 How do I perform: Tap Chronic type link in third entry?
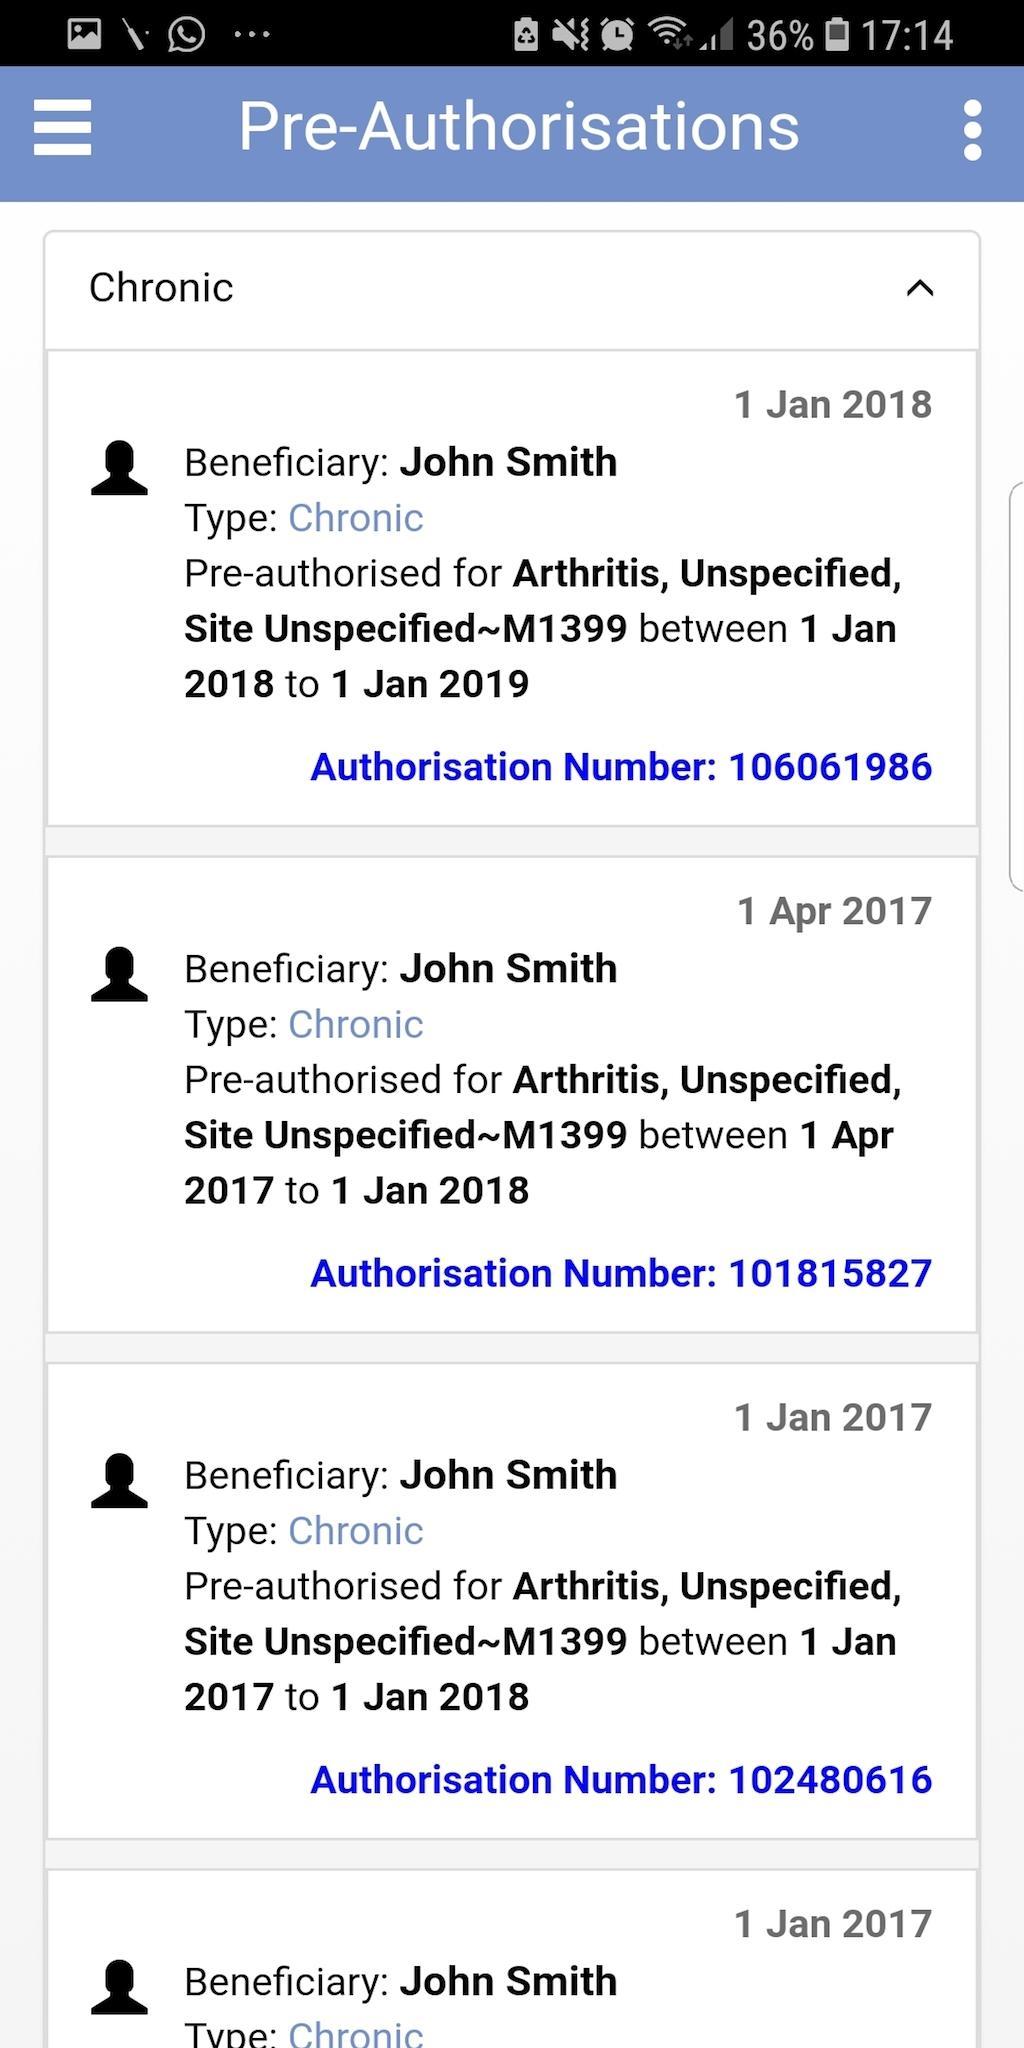click(356, 1530)
